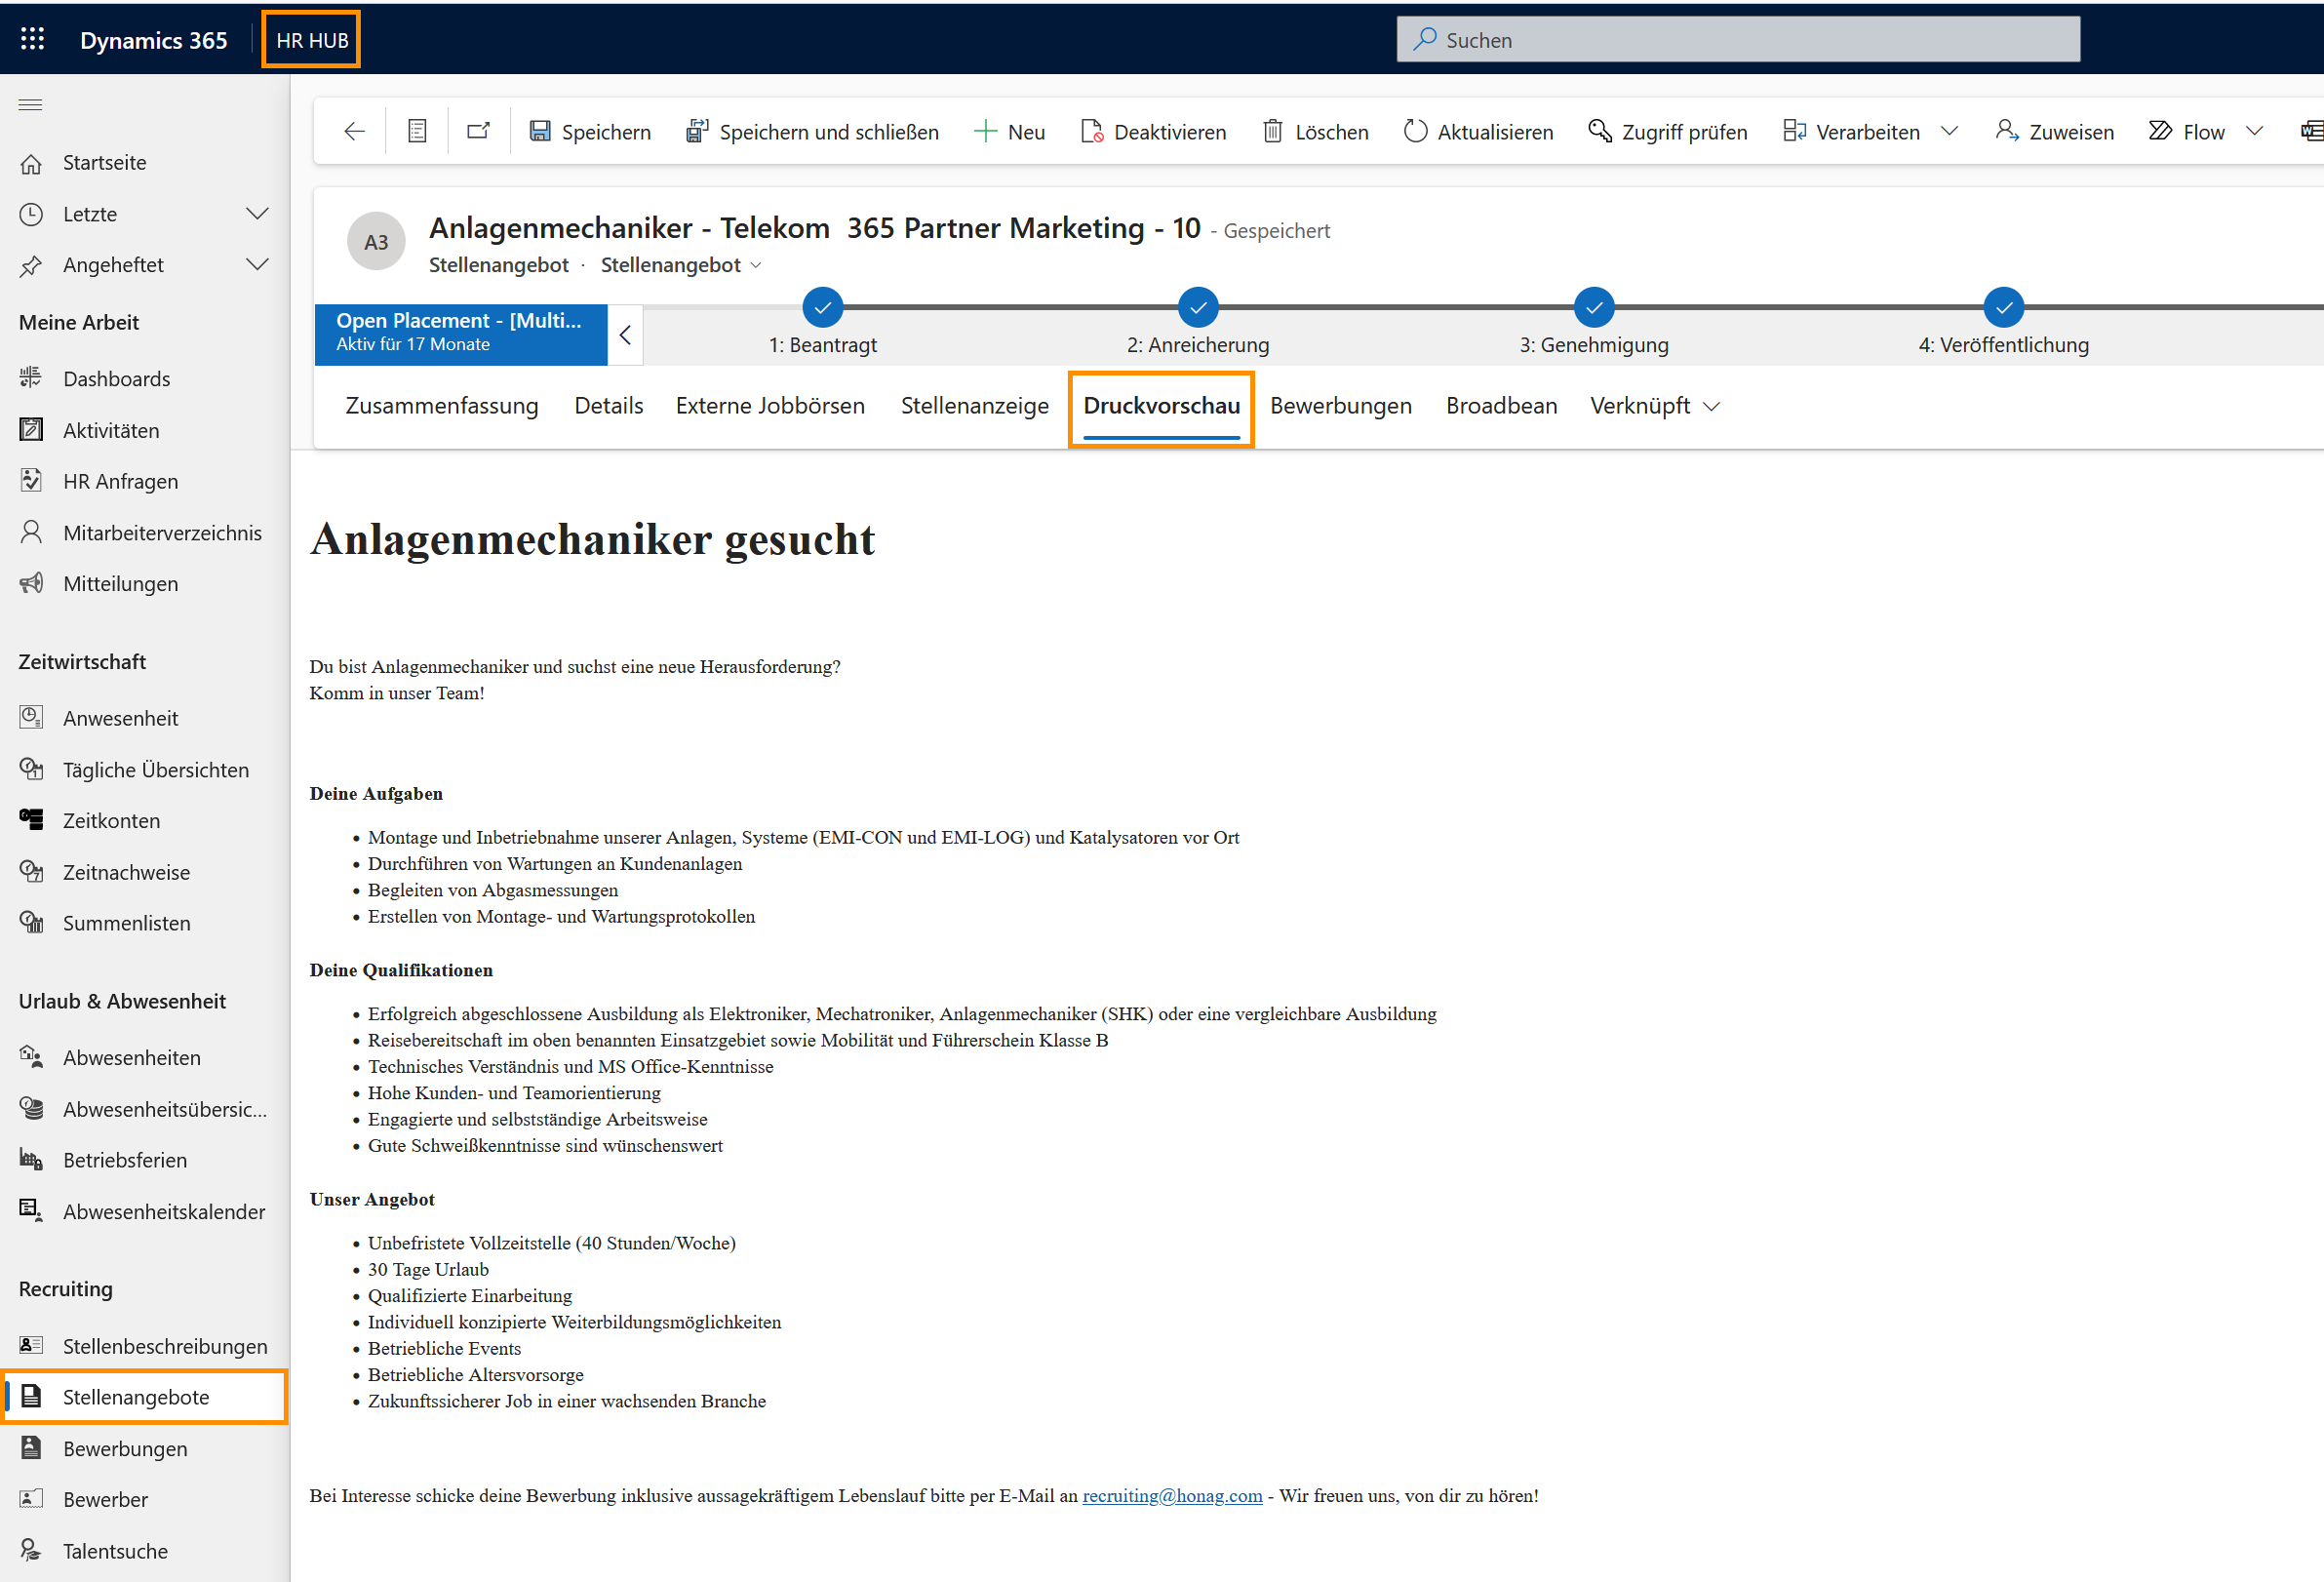
Task: Expand the Angeheftet section chevron
Action: 257,265
